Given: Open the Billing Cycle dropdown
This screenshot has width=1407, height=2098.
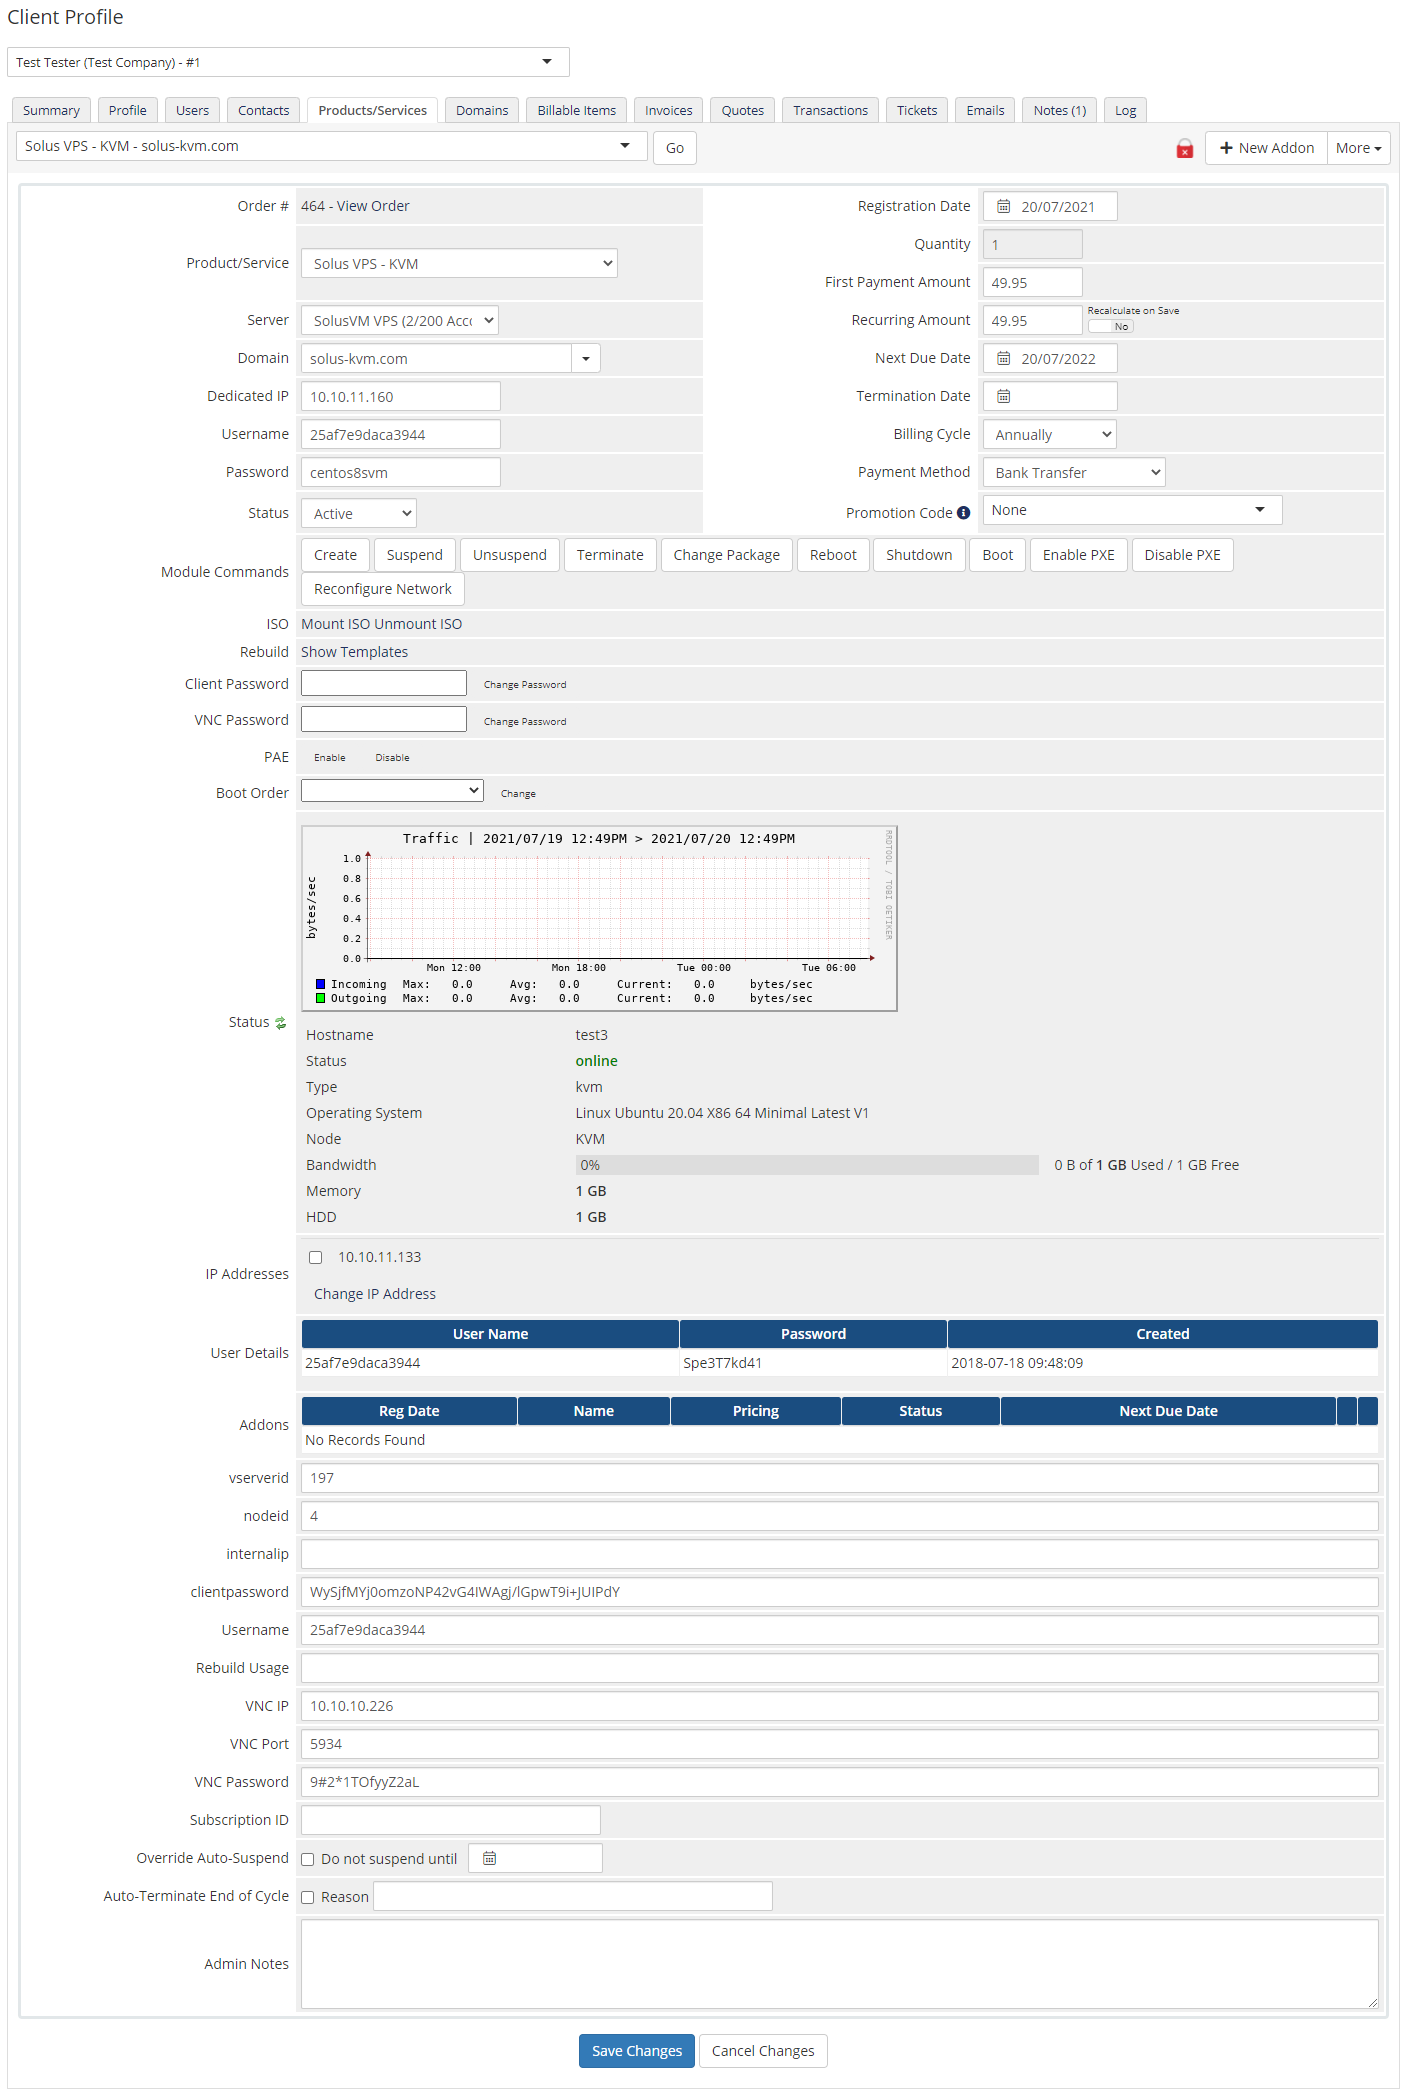Looking at the screenshot, I should pyautogui.click(x=1049, y=434).
